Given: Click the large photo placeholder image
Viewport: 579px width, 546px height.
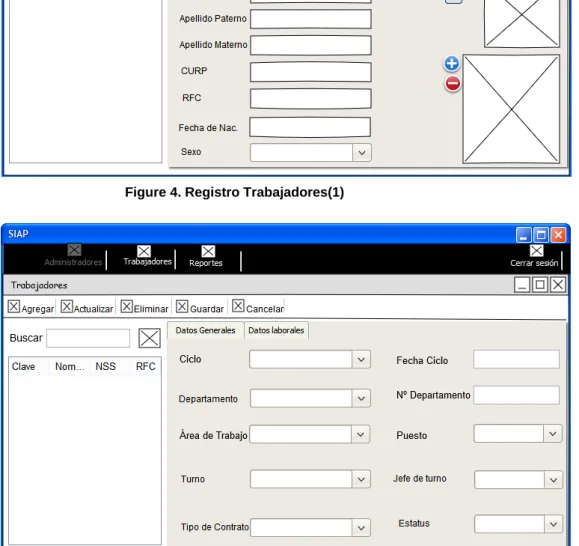Looking at the screenshot, I should click(511, 109).
